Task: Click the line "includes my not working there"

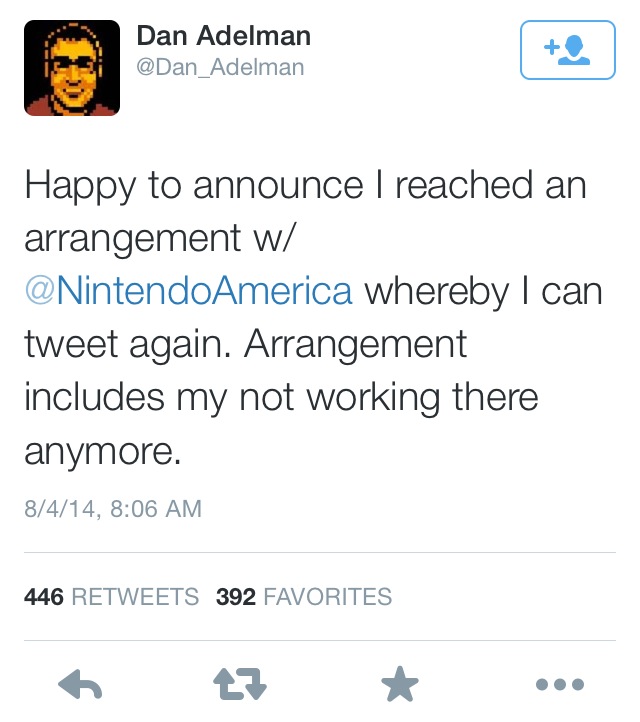Action: [x=281, y=396]
